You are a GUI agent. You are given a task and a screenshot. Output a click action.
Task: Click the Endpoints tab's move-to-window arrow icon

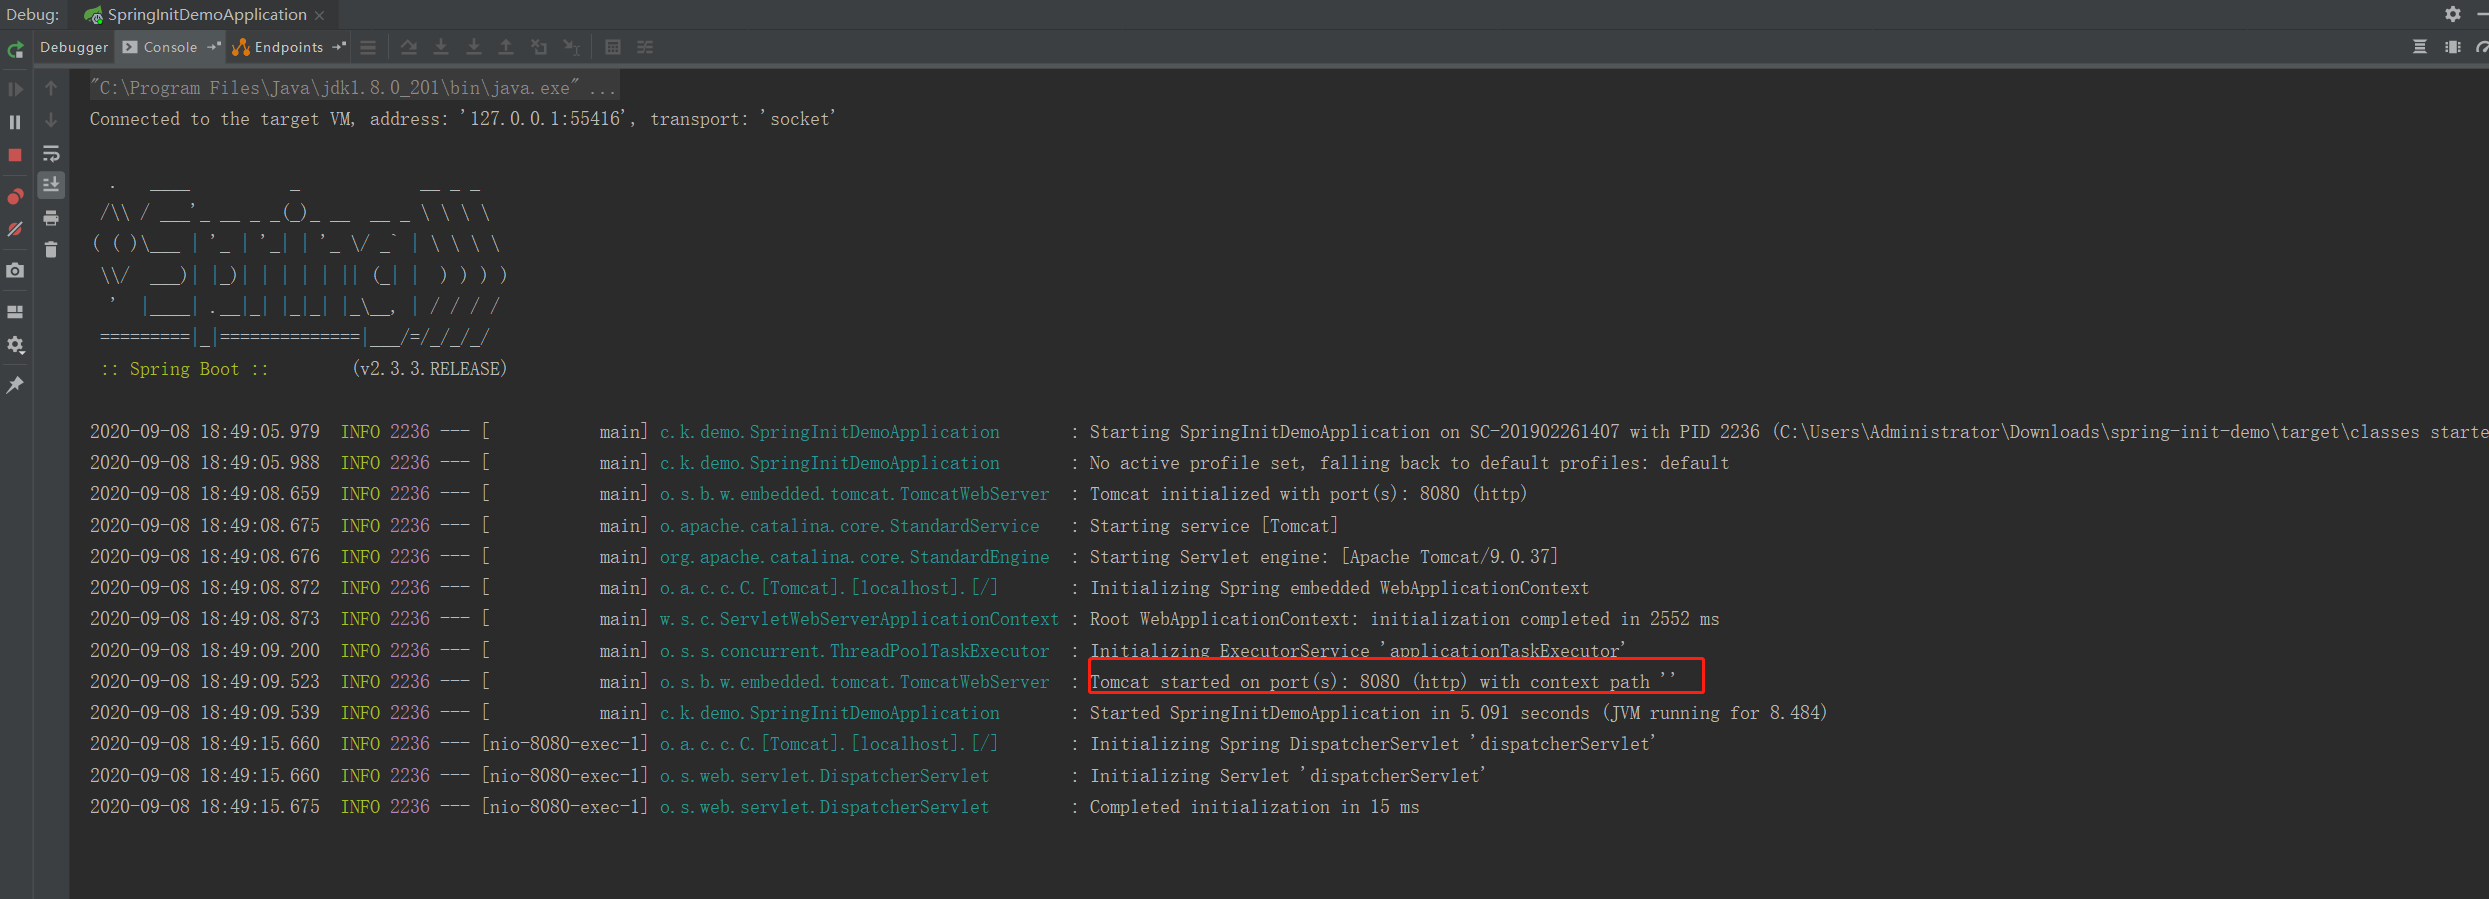click(x=339, y=46)
